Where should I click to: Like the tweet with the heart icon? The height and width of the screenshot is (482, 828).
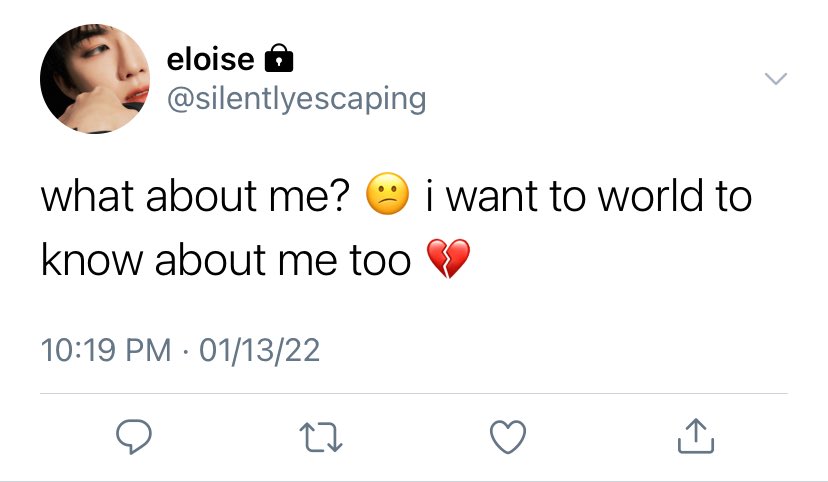pos(508,437)
